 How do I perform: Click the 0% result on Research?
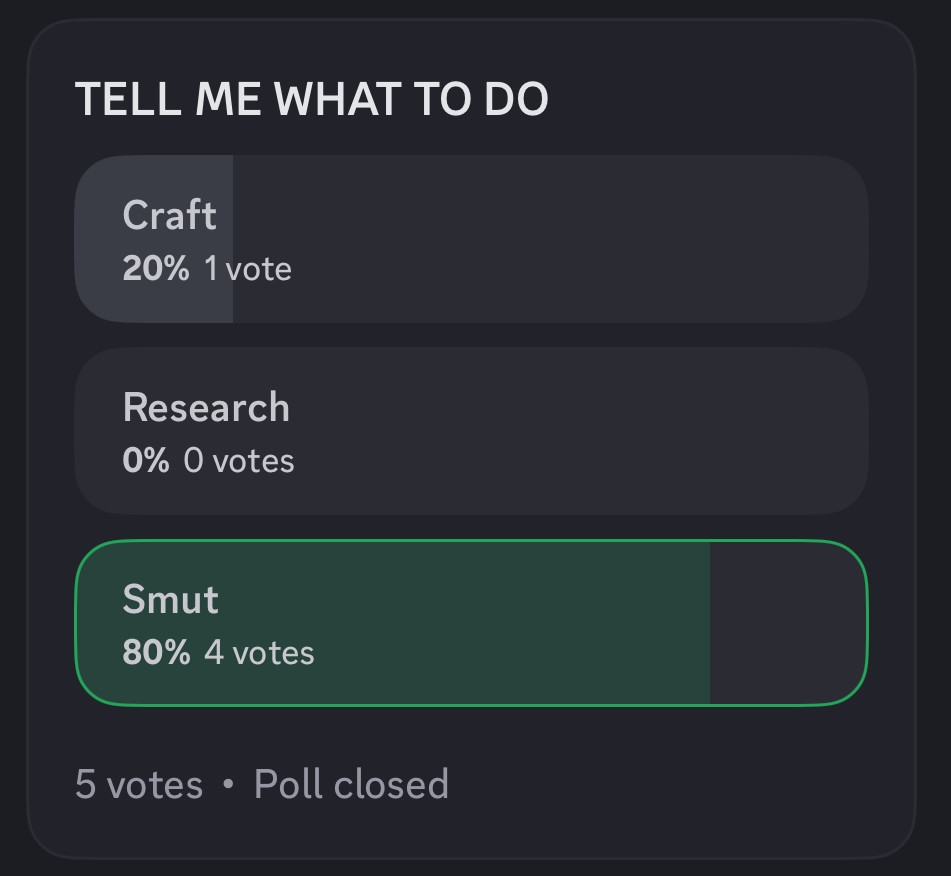coord(146,460)
